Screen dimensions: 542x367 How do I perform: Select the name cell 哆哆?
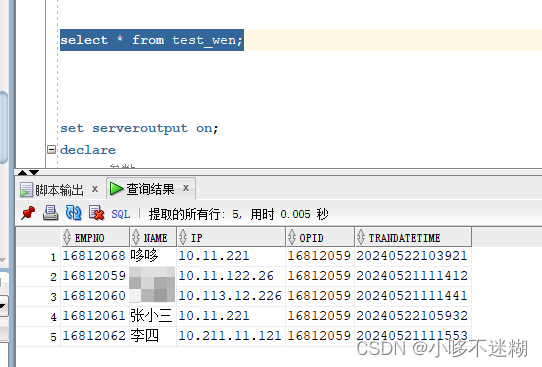point(153,256)
